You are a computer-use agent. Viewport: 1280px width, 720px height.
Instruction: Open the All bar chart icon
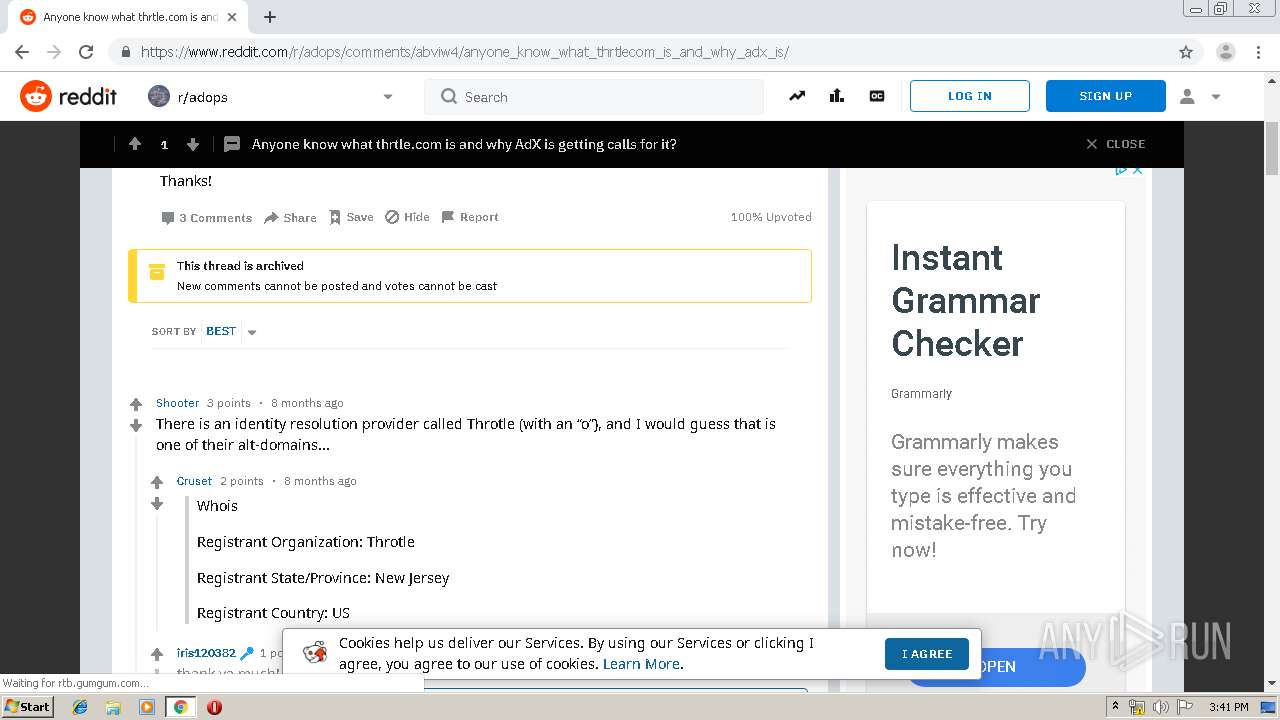click(x=837, y=96)
